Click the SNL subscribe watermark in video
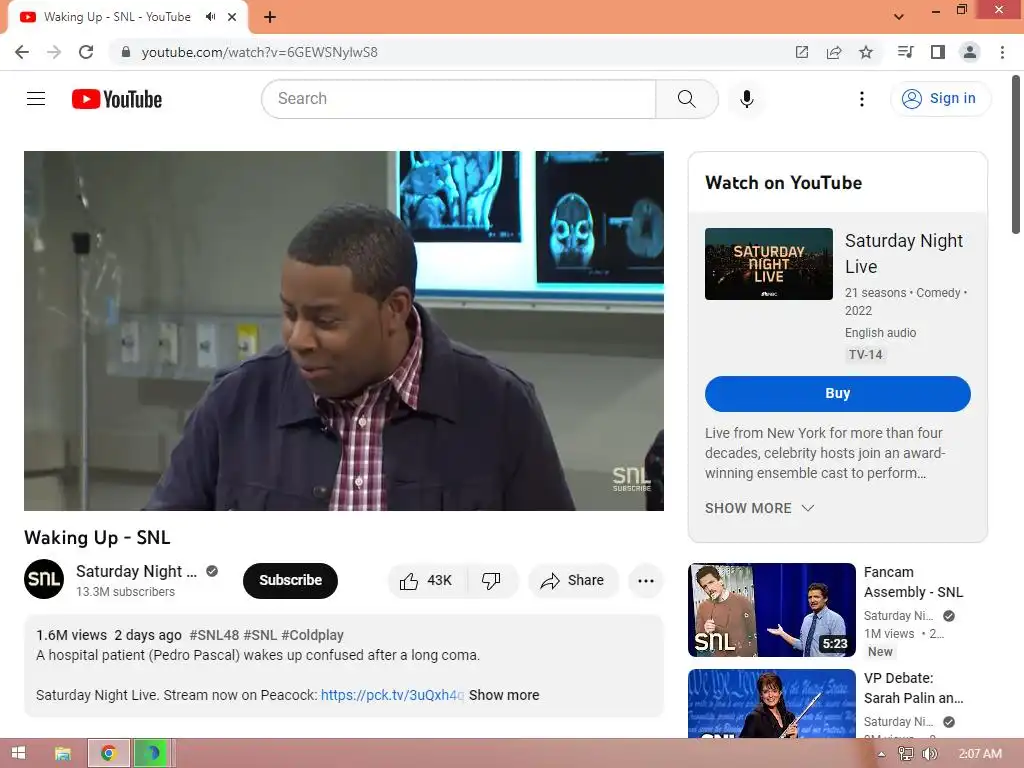 632,479
